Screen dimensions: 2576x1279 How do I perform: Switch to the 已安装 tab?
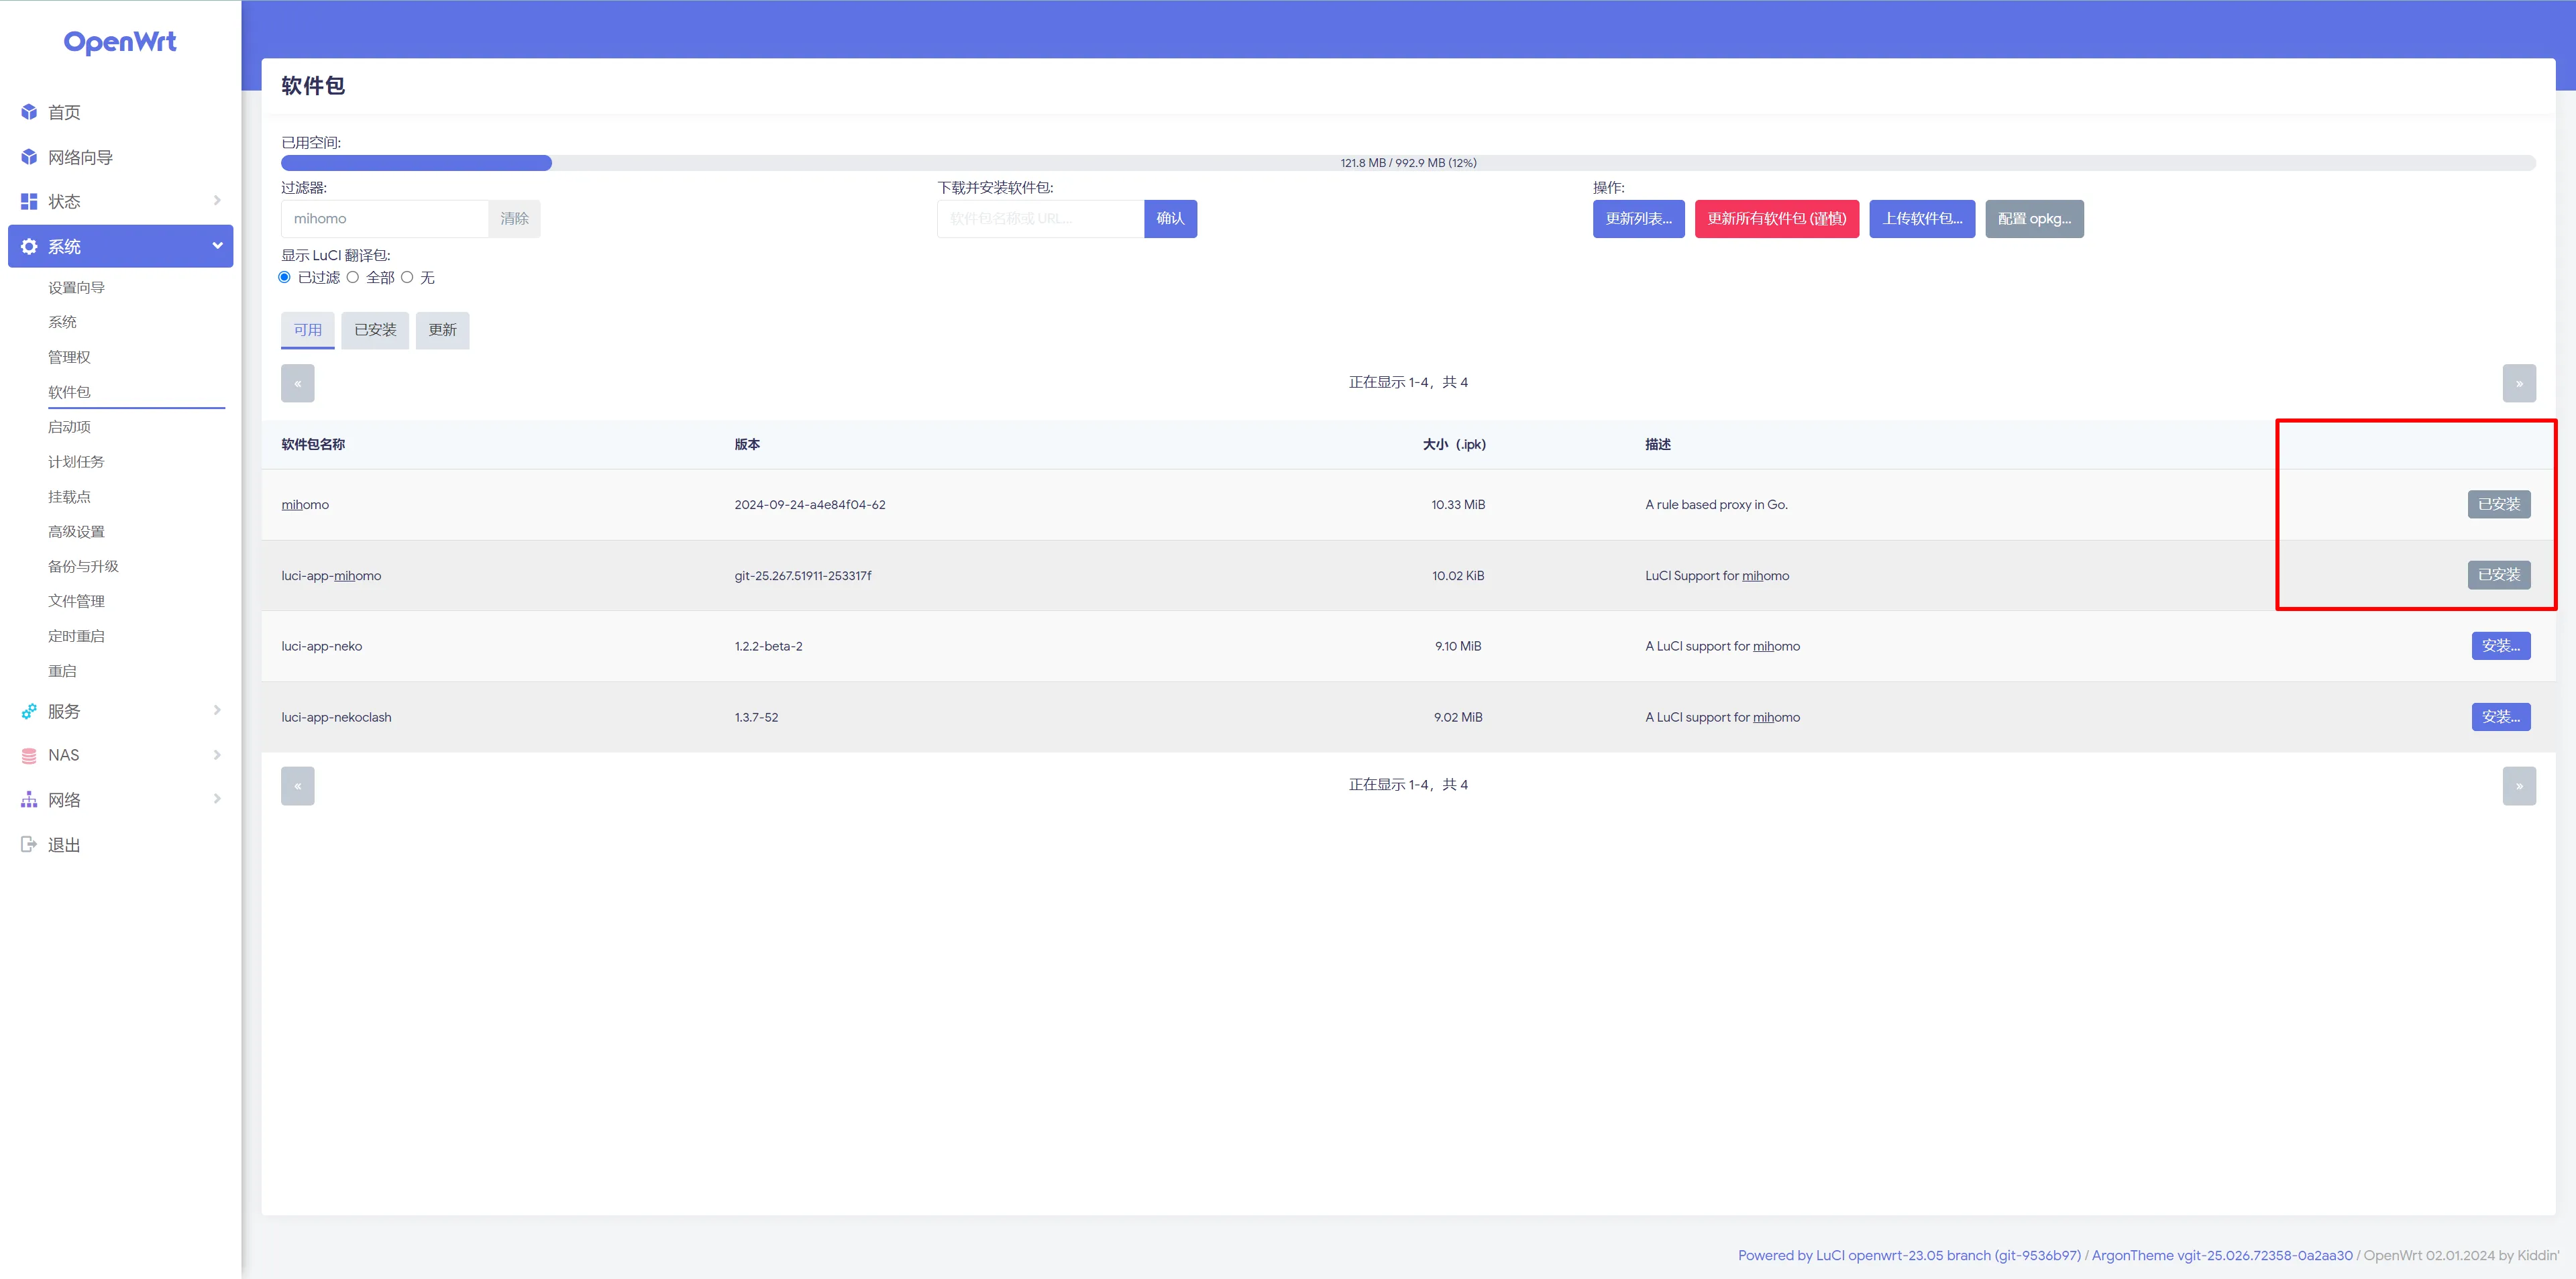(375, 330)
